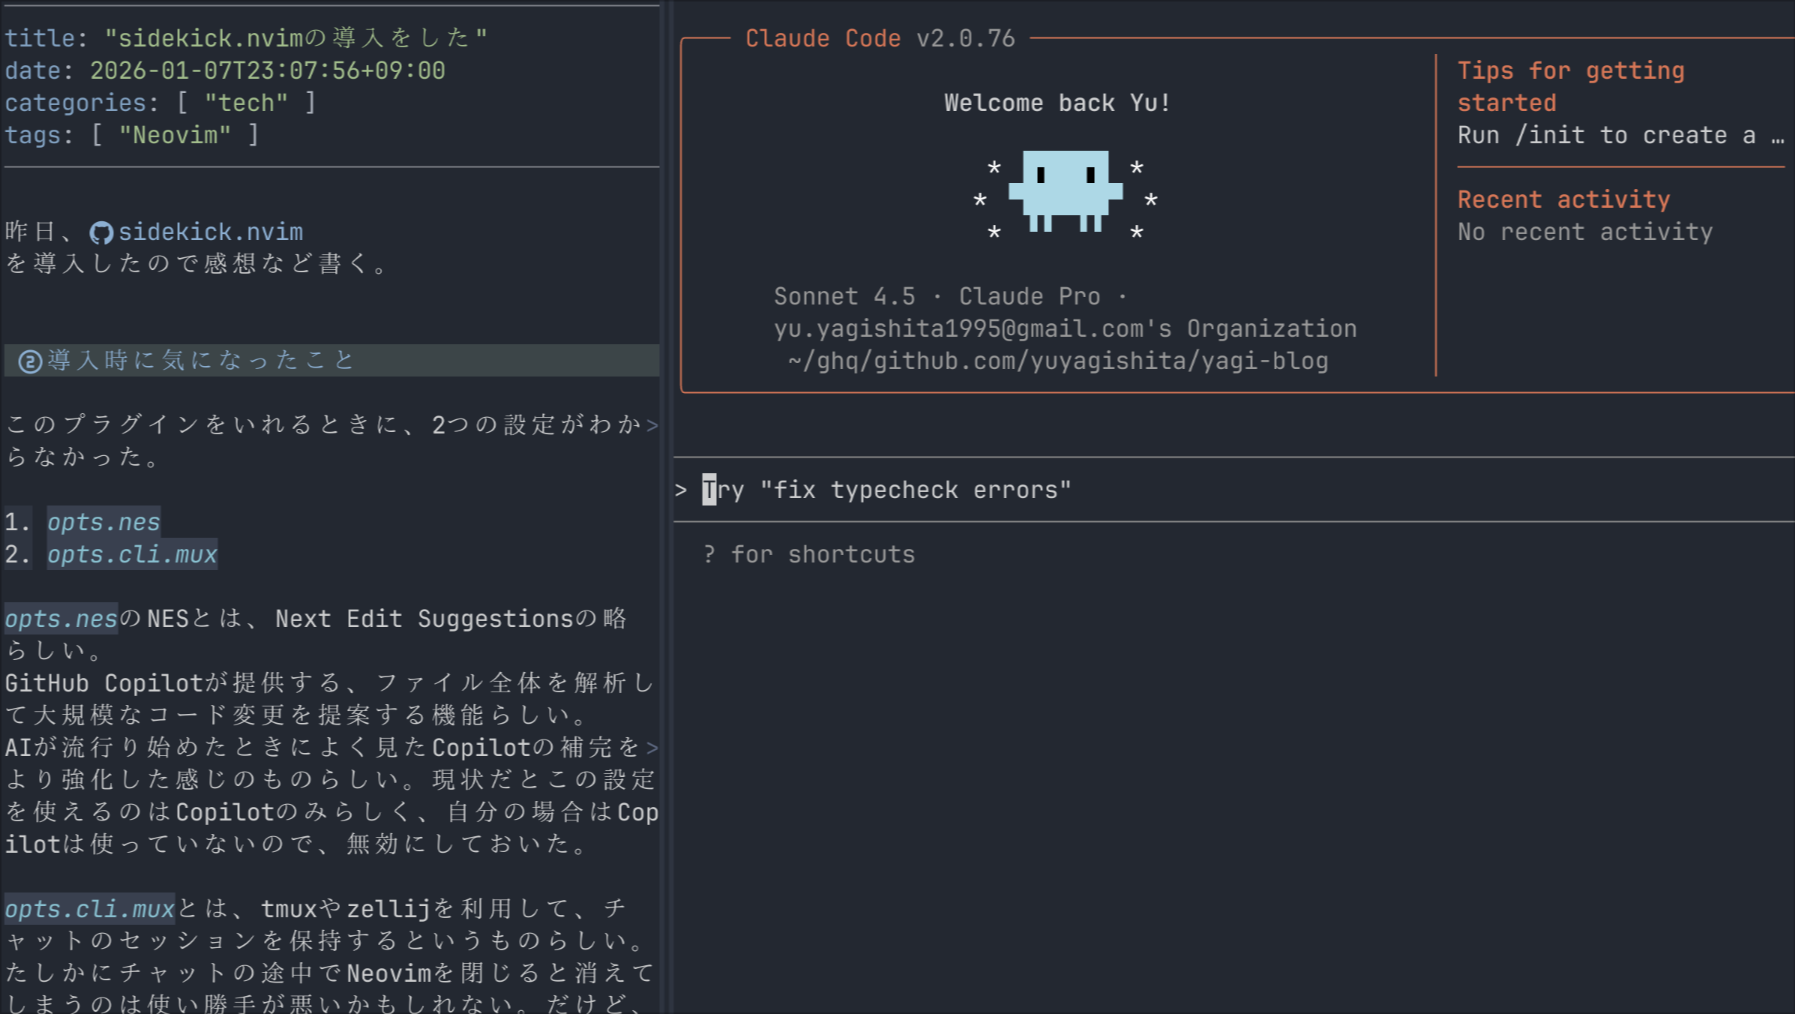This screenshot has width=1795, height=1014.
Task: Place cursor on the frontmatter title line
Action: point(245,38)
